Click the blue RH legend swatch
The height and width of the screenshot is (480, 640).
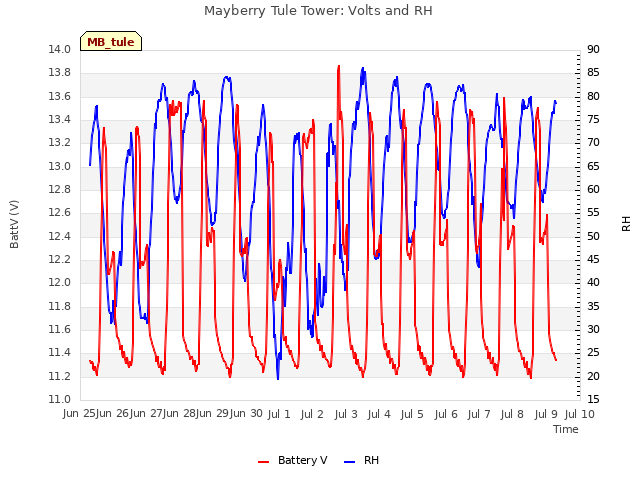click(x=350, y=462)
